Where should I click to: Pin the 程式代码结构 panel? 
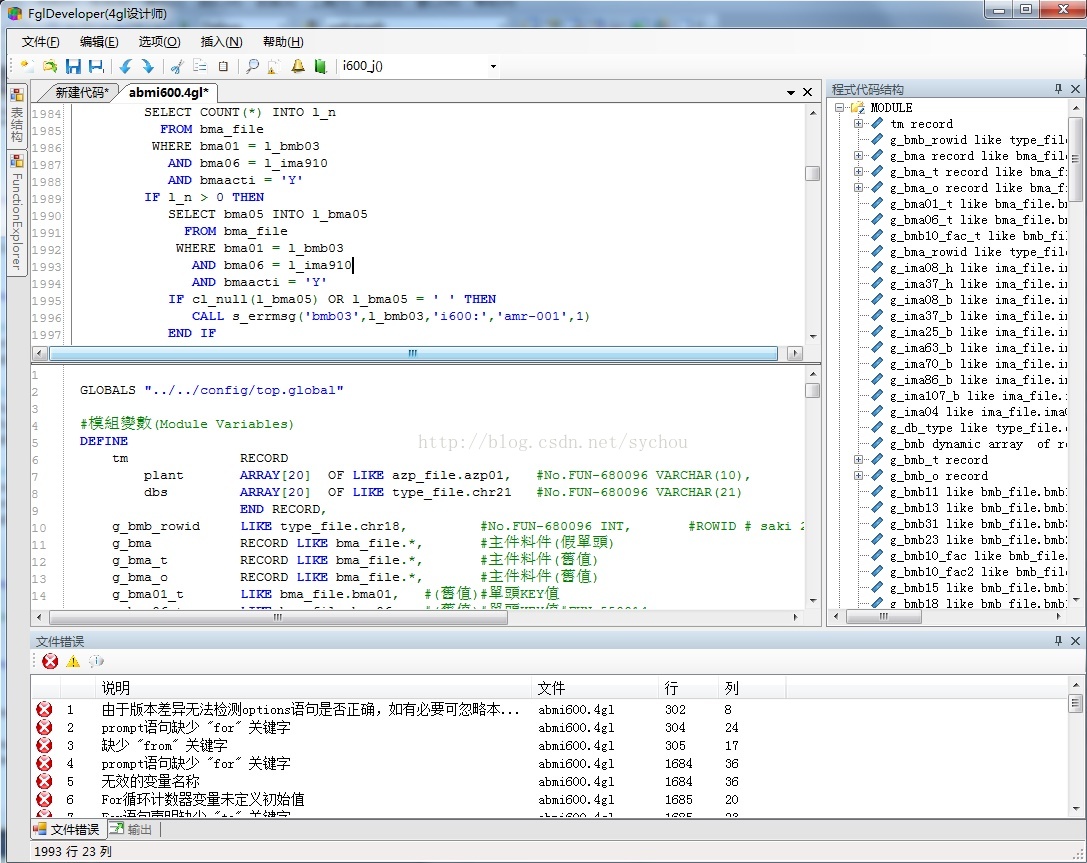(x=1058, y=89)
